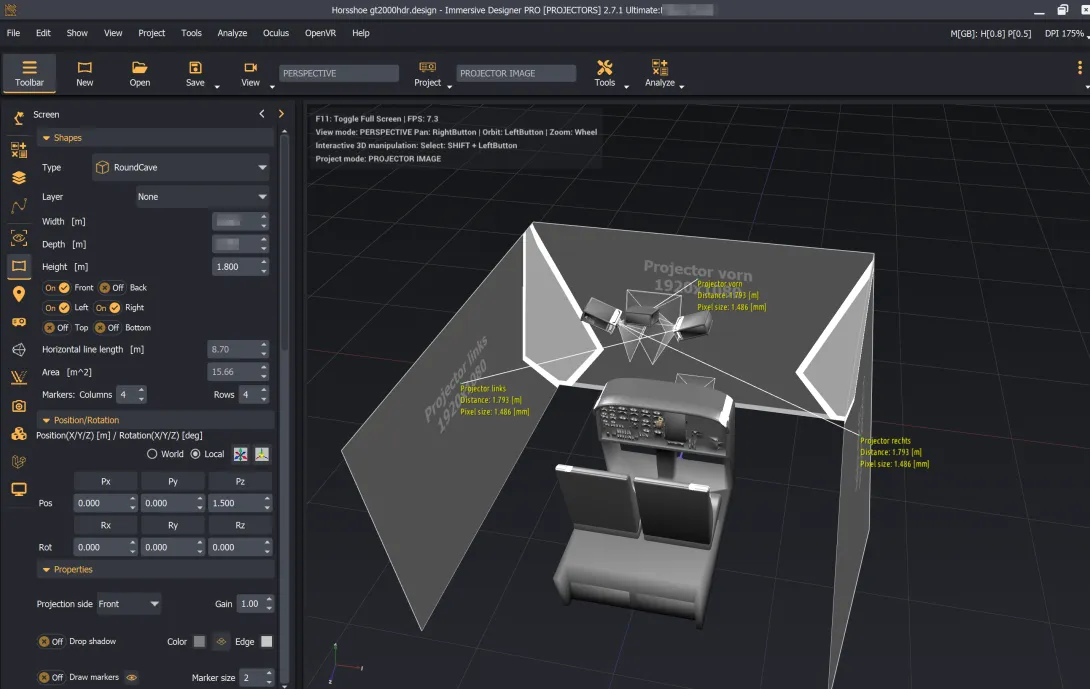Open the location pin sidebar panel
The image size is (1090, 689).
[x=19, y=294]
